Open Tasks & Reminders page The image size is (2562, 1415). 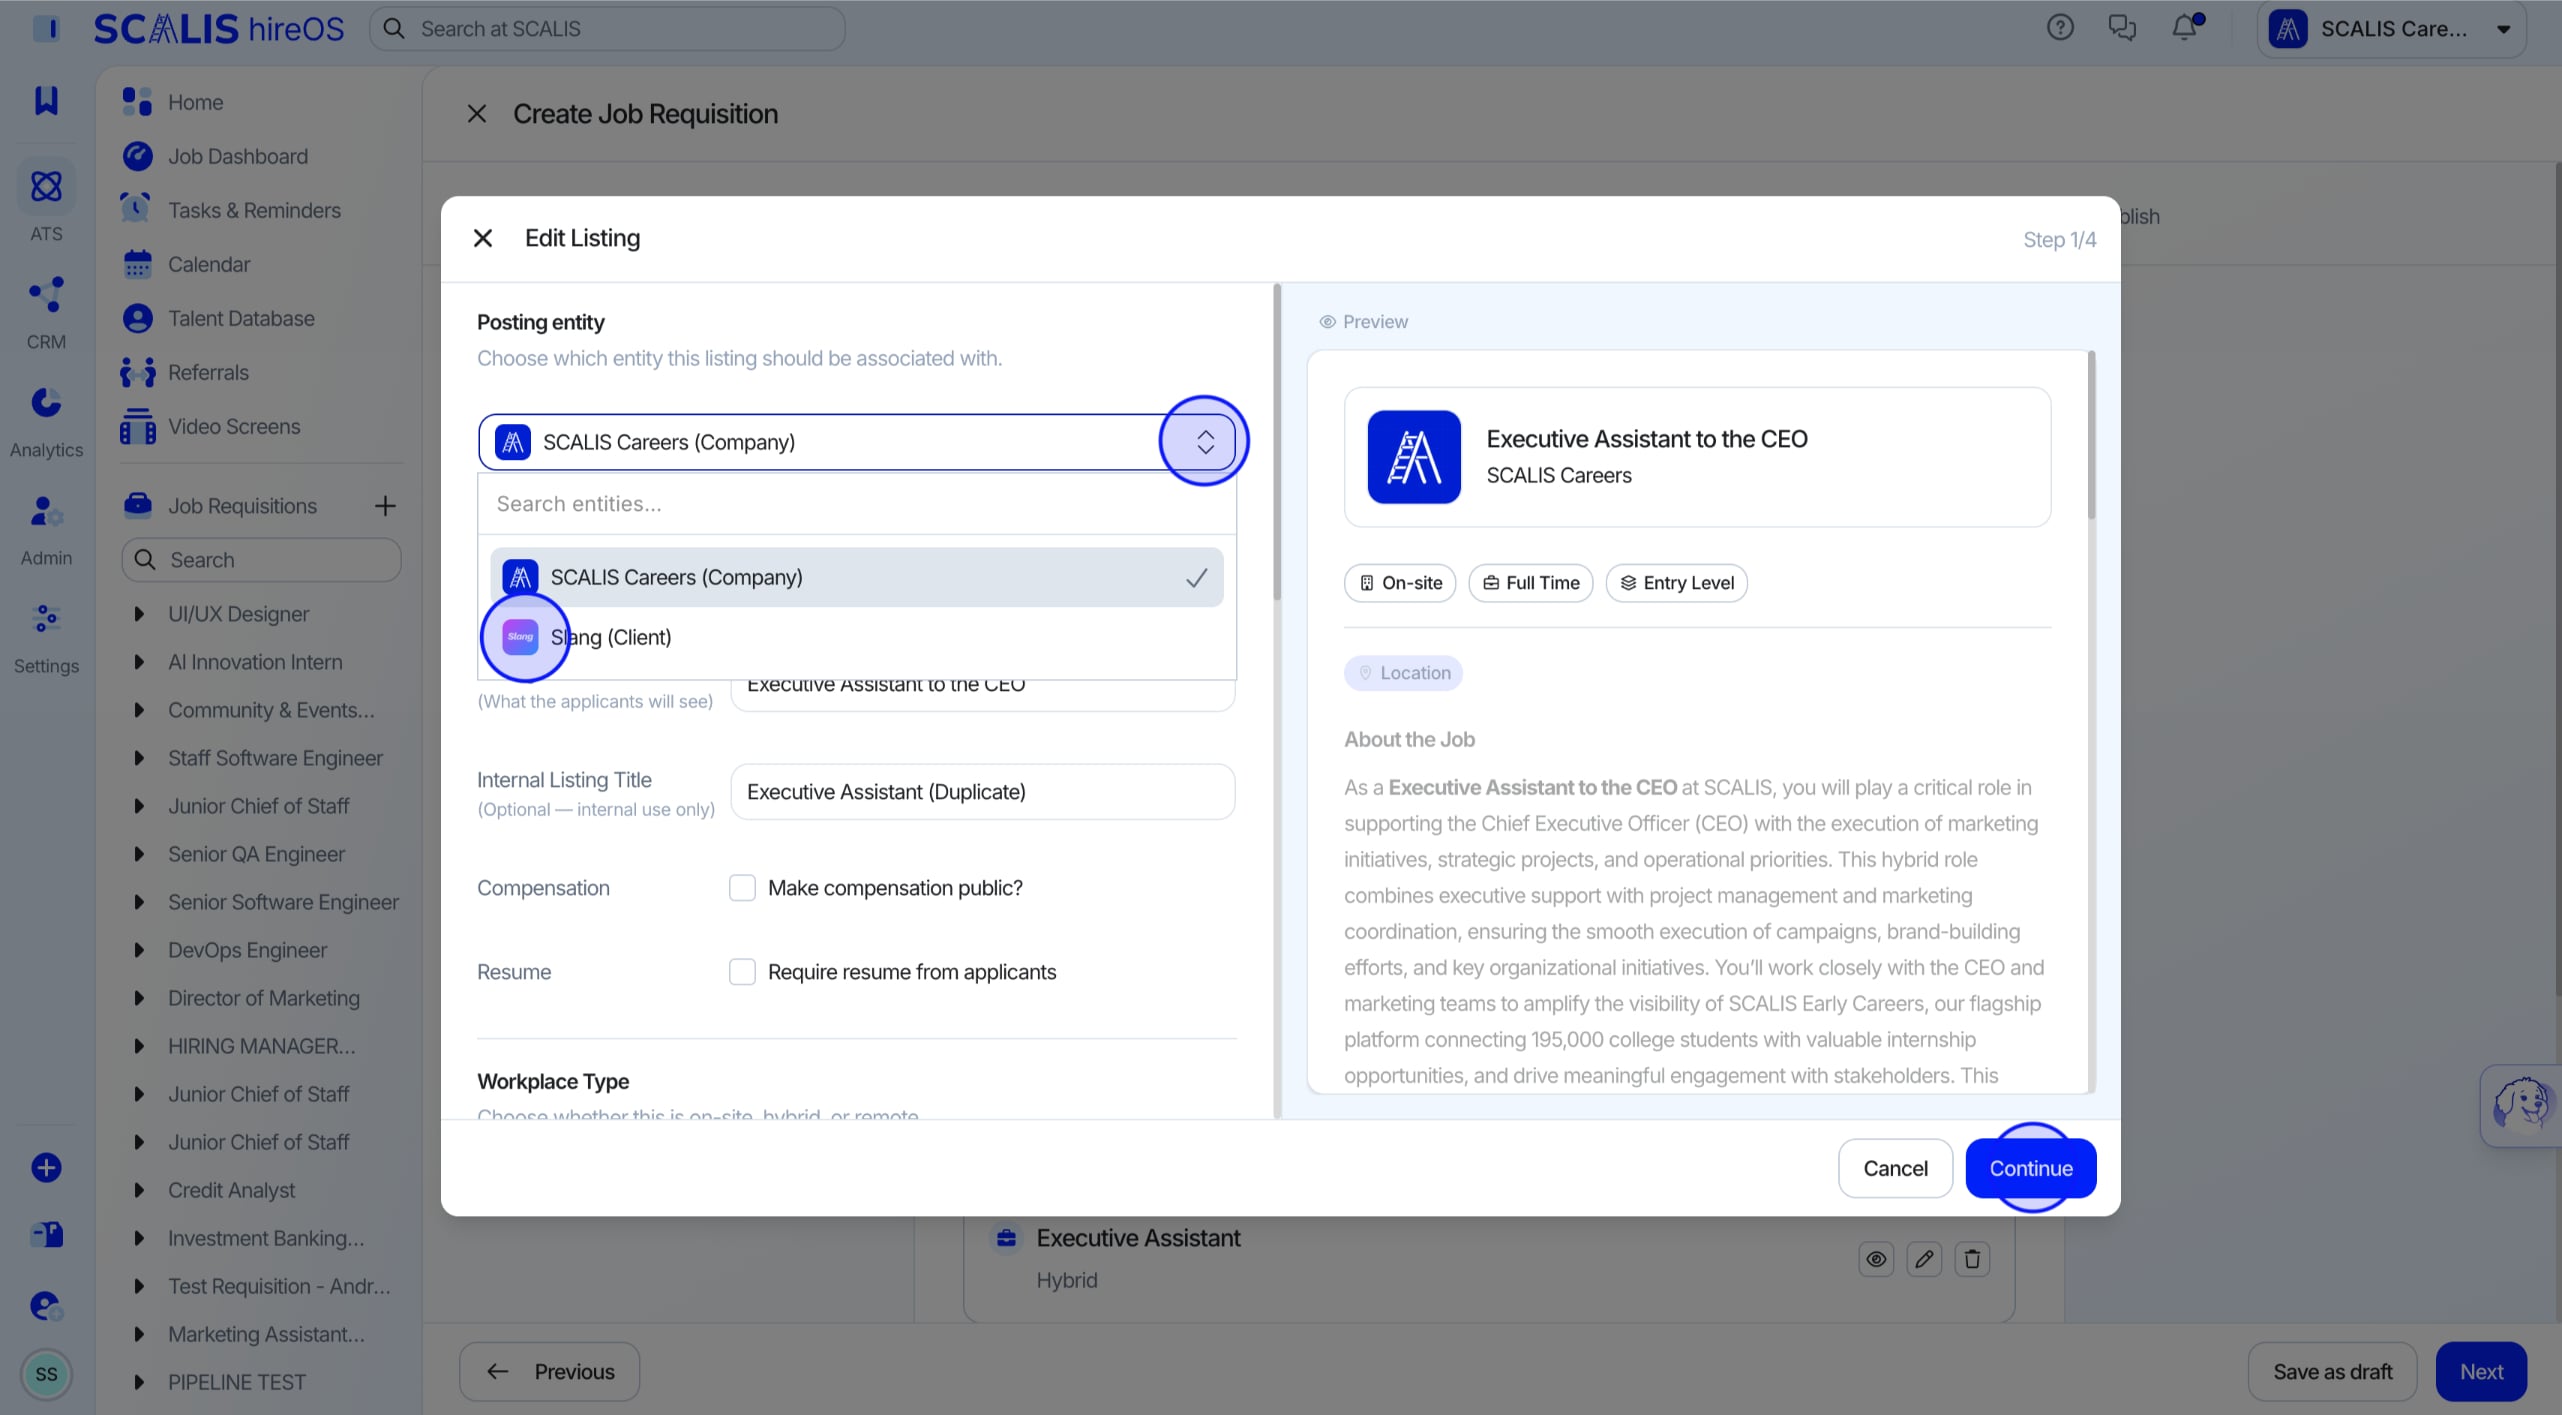[254, 210]
